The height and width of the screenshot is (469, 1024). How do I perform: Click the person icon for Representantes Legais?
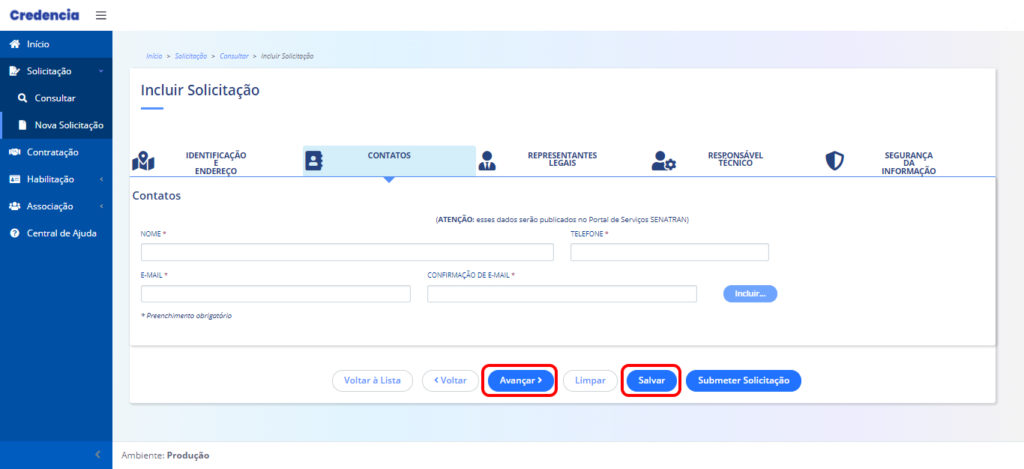tap(487, 161)
